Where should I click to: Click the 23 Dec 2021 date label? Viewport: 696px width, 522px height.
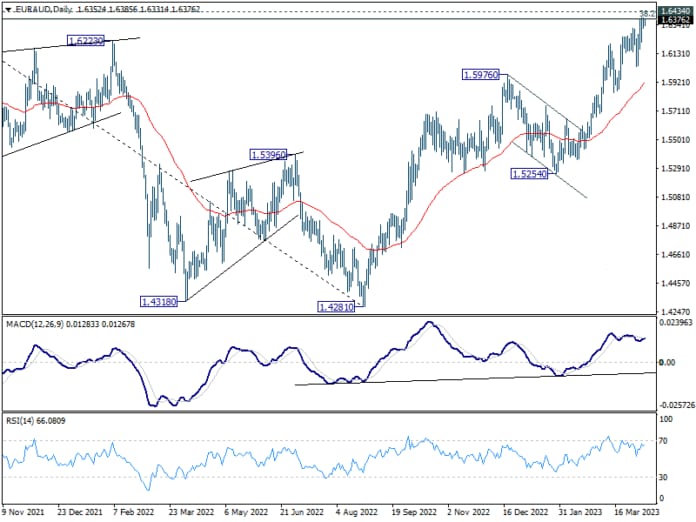pos(80,512)
